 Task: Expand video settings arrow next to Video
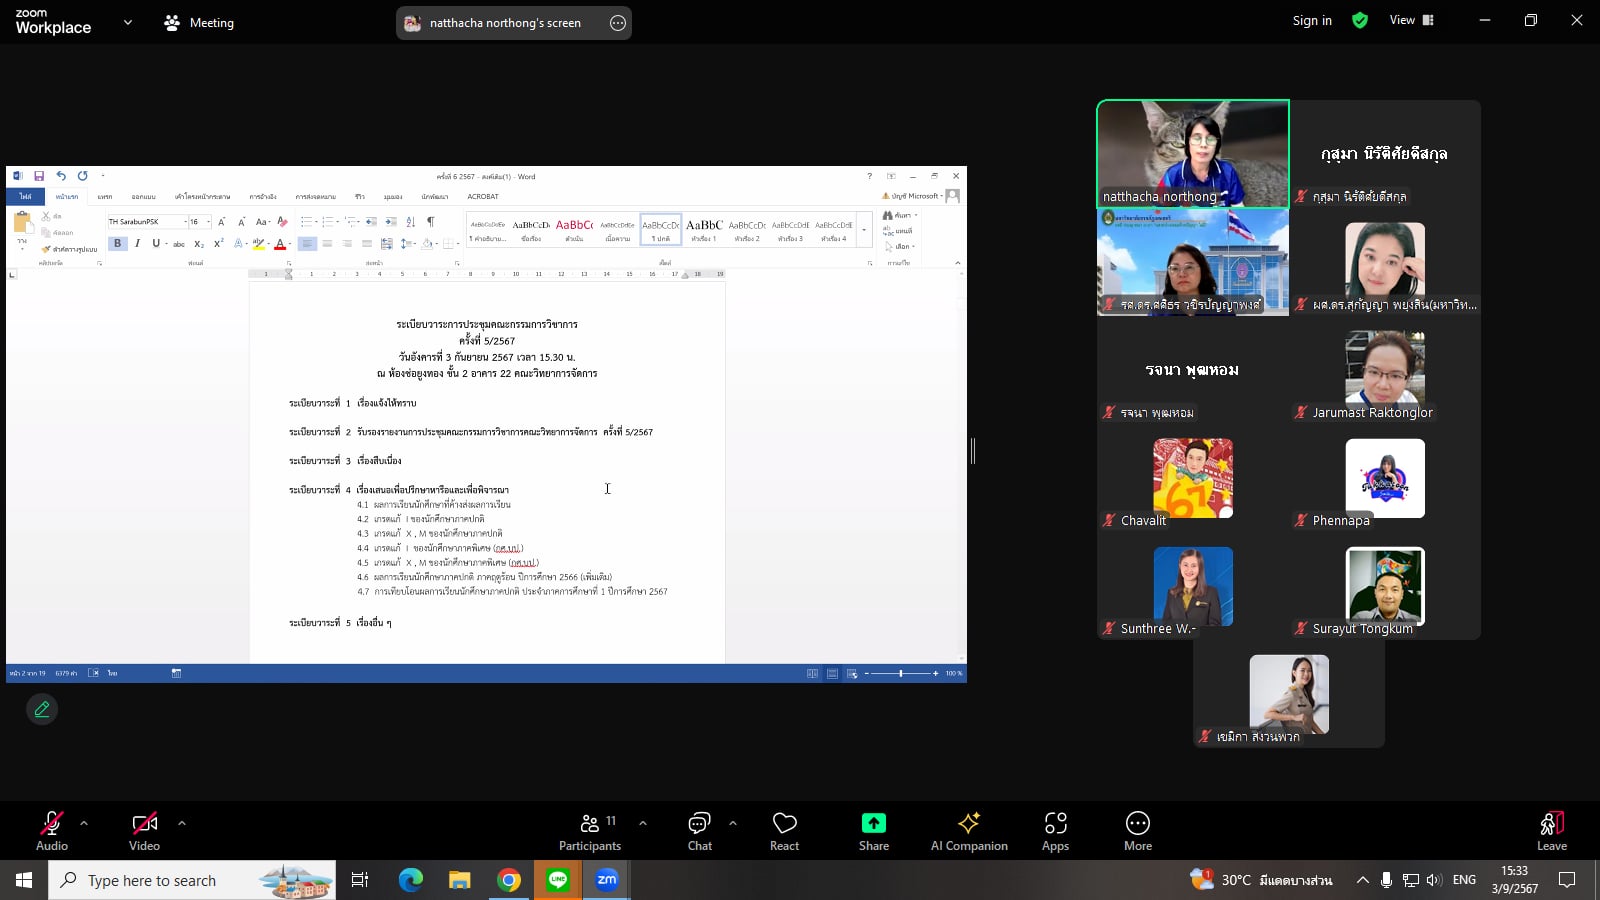(x=182, y=823)
